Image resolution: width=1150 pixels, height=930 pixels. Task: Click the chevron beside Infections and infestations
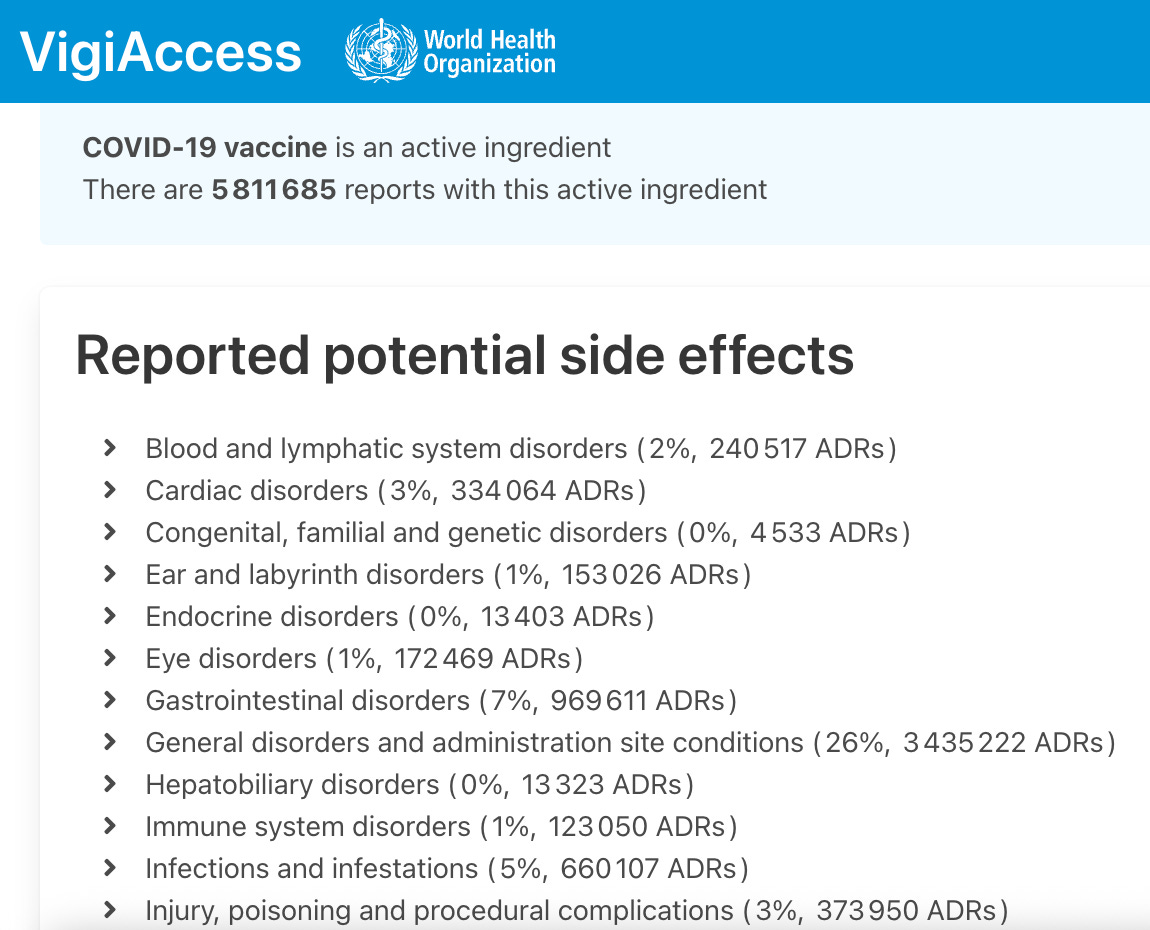click(108, 868)
